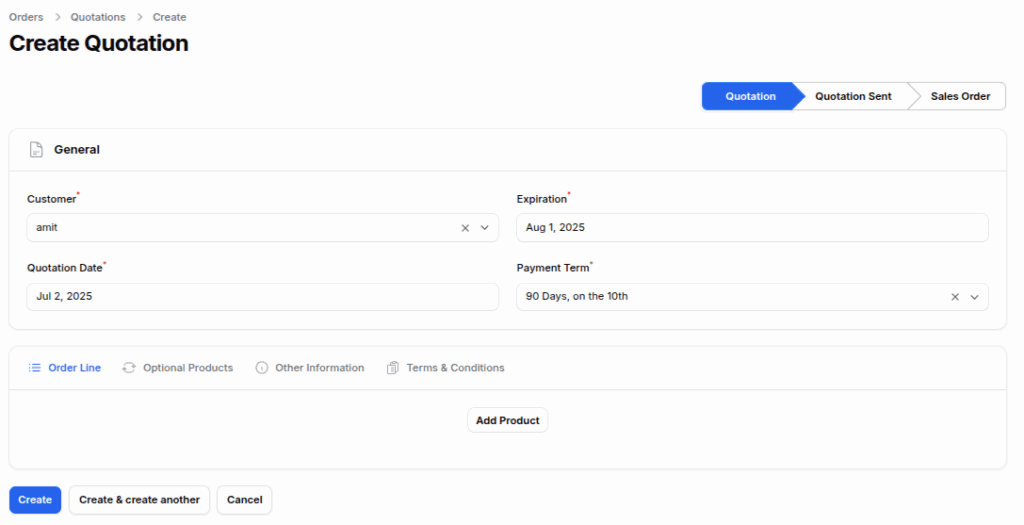Select the Sales Order status step
Viewport: 1024px width, 525px height.
pos(960,96)
